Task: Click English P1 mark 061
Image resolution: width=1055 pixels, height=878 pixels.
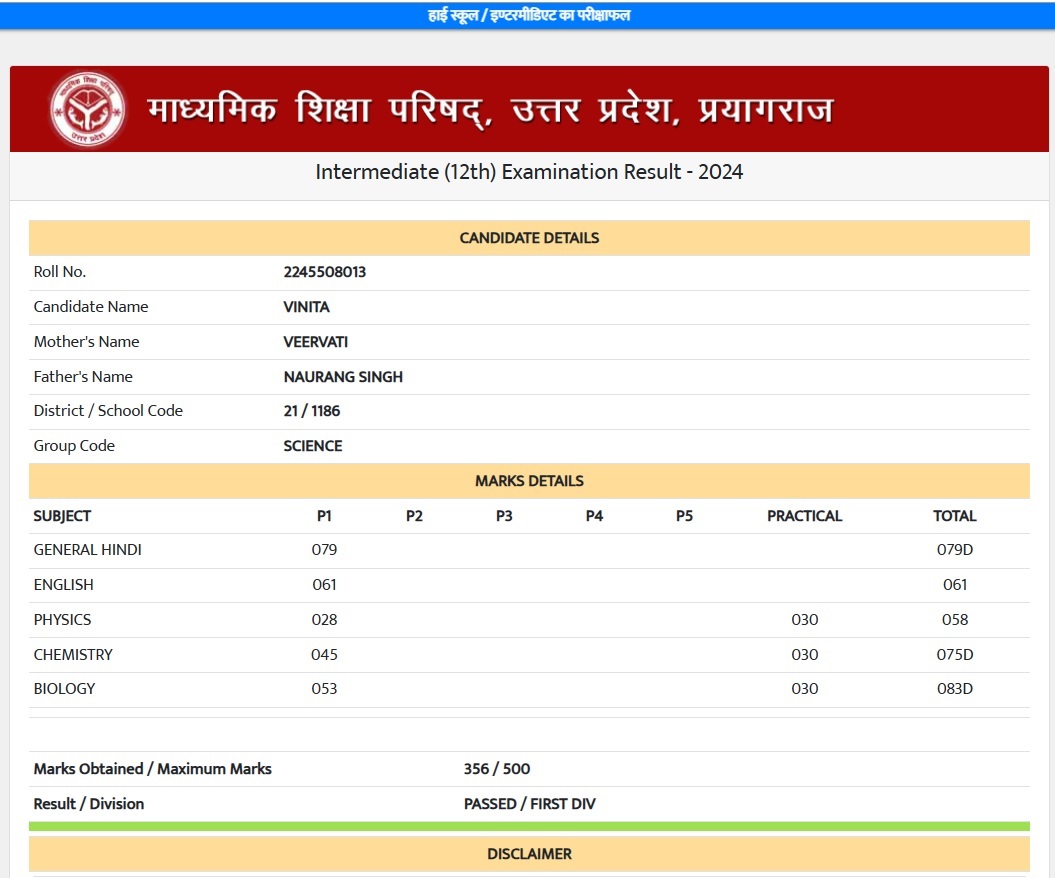Action: 324,585
